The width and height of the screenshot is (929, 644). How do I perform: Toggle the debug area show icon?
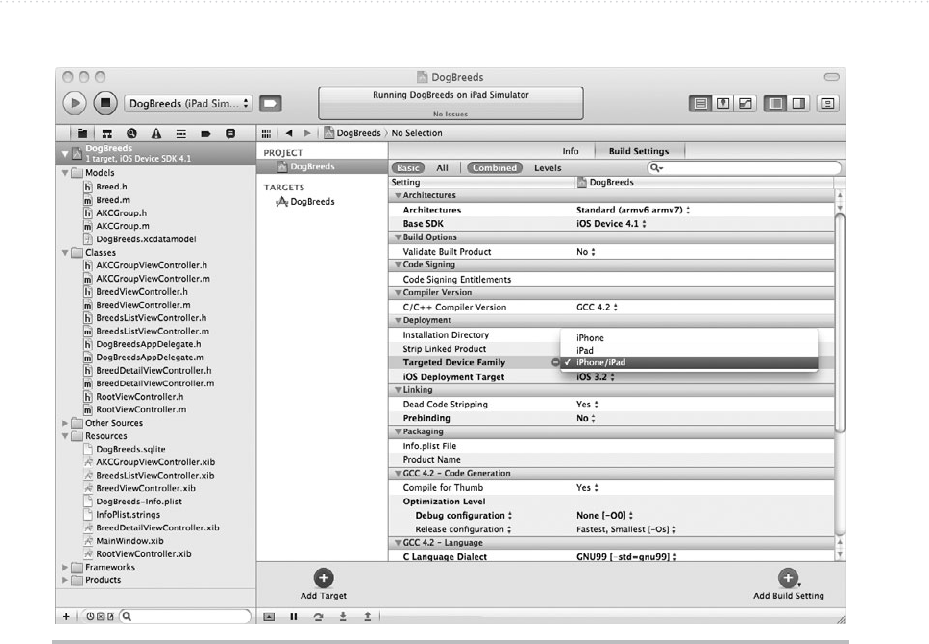[x=269, y=617]
